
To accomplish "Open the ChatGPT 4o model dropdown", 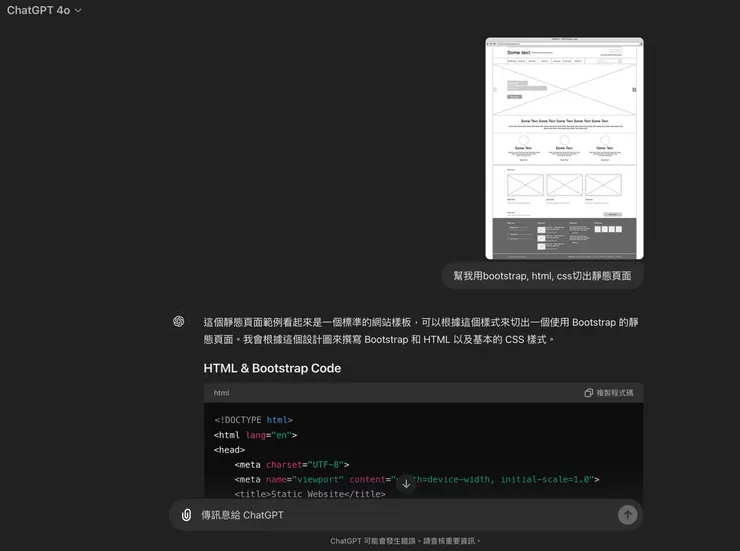I will (x=44, y=10).
